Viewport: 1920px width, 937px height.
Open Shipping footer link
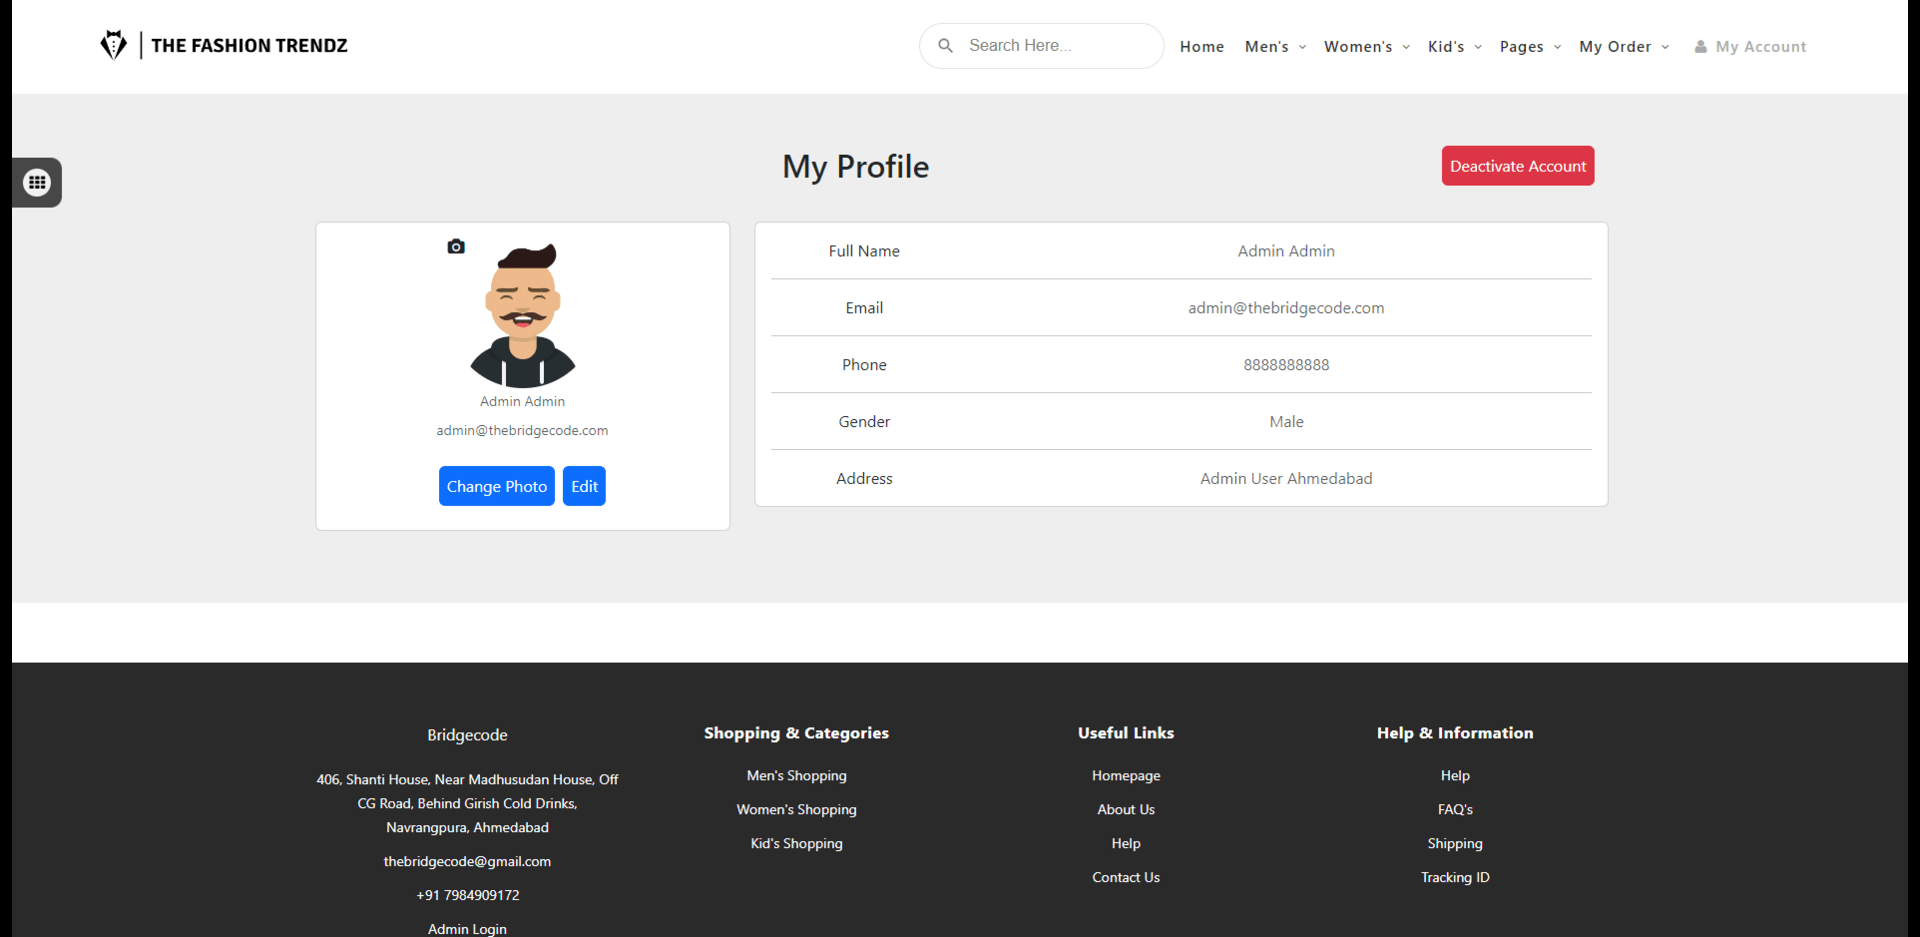pos(1455,844)
